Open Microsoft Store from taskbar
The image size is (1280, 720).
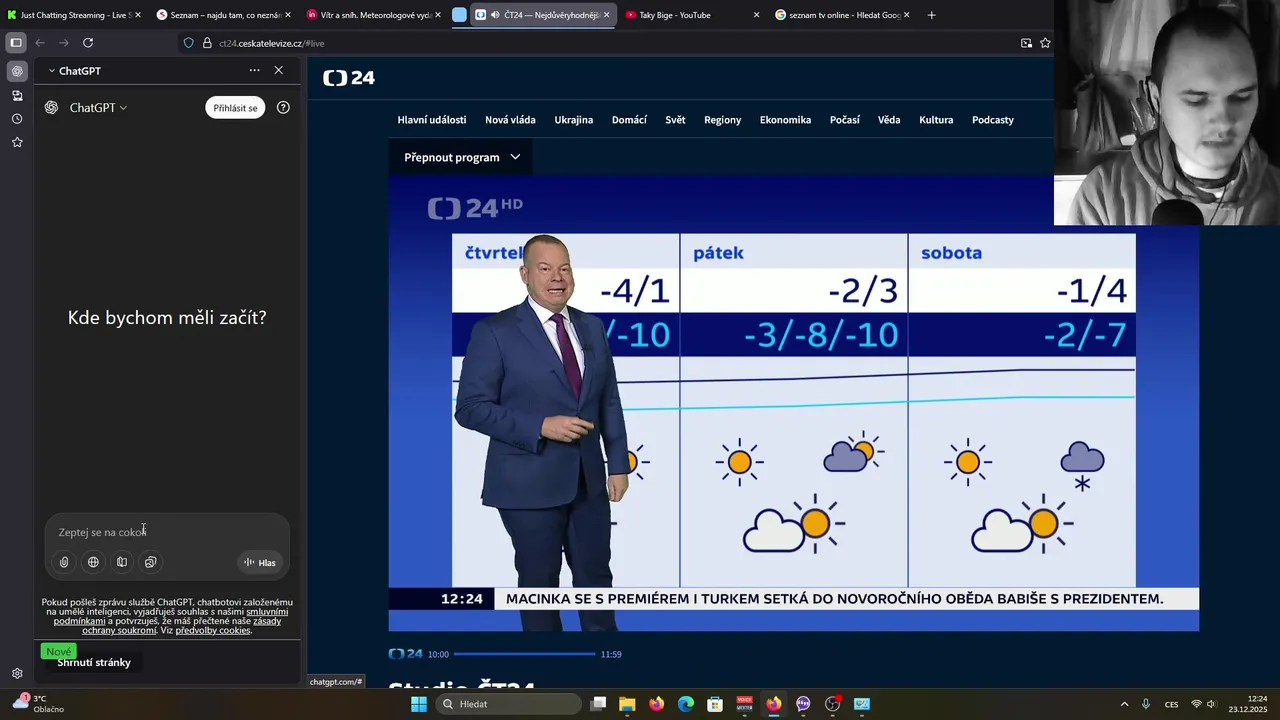click(x=715, y=704)
